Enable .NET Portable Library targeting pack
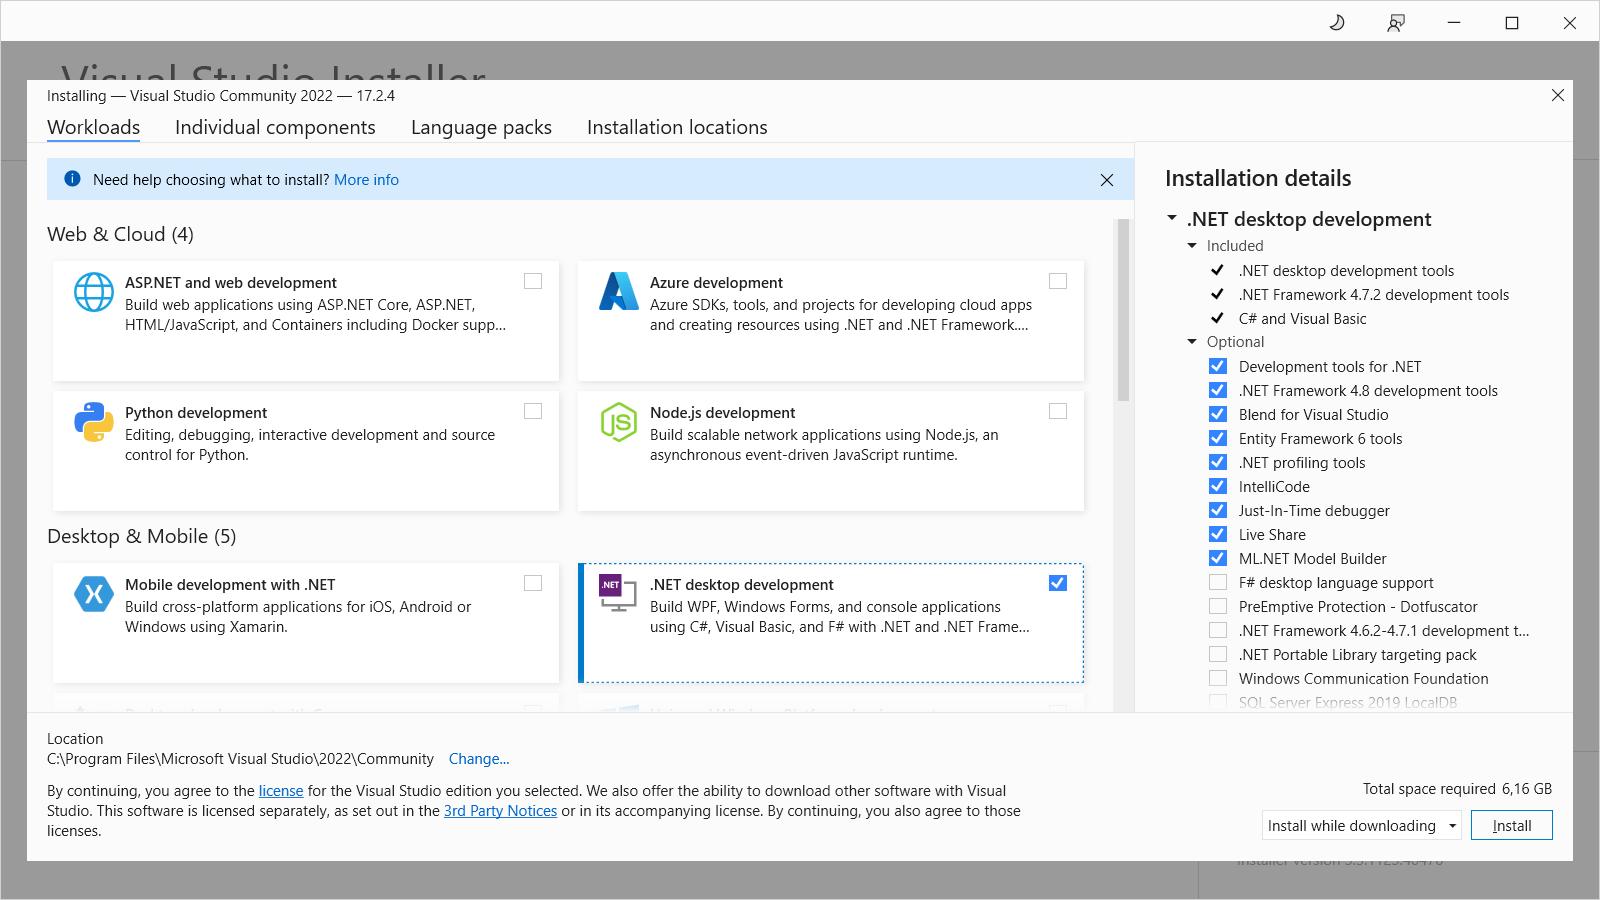Image resolution: width=1600 pixels, height=900 pixels. [1218, 654]
